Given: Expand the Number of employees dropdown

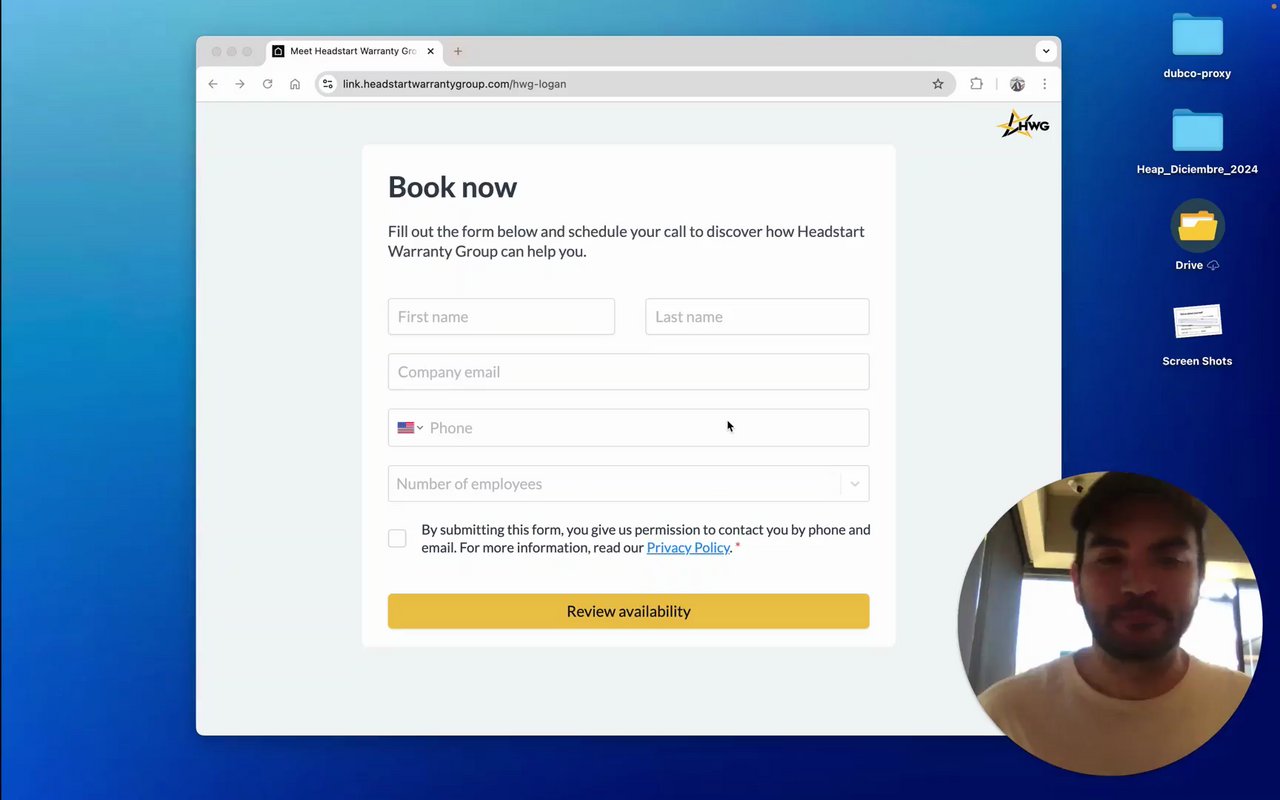Looking at the screenshot, I should tap(628, 484).
